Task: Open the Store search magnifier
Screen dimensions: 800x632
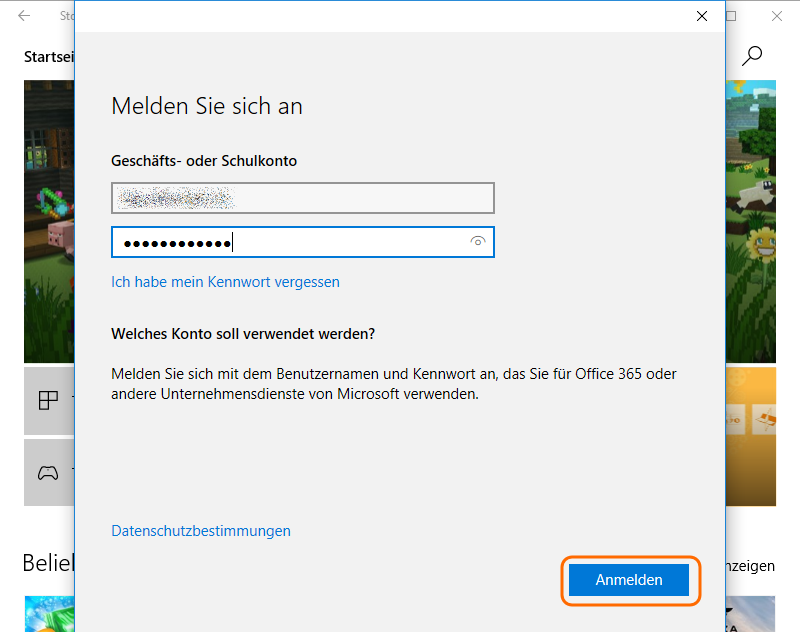Action: [753, 56]
